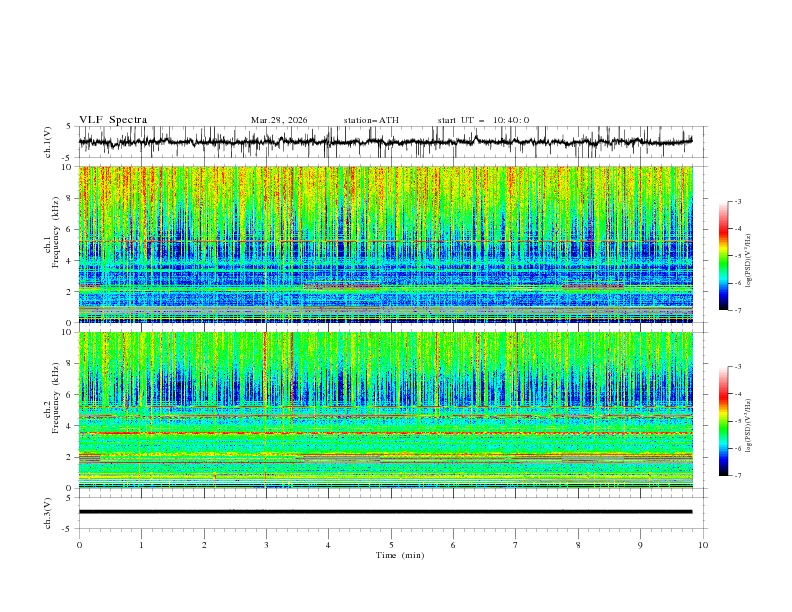Click time axis tick label "6"
The width and height of the screenshot is (792, 612).
(x=453, y=545)
